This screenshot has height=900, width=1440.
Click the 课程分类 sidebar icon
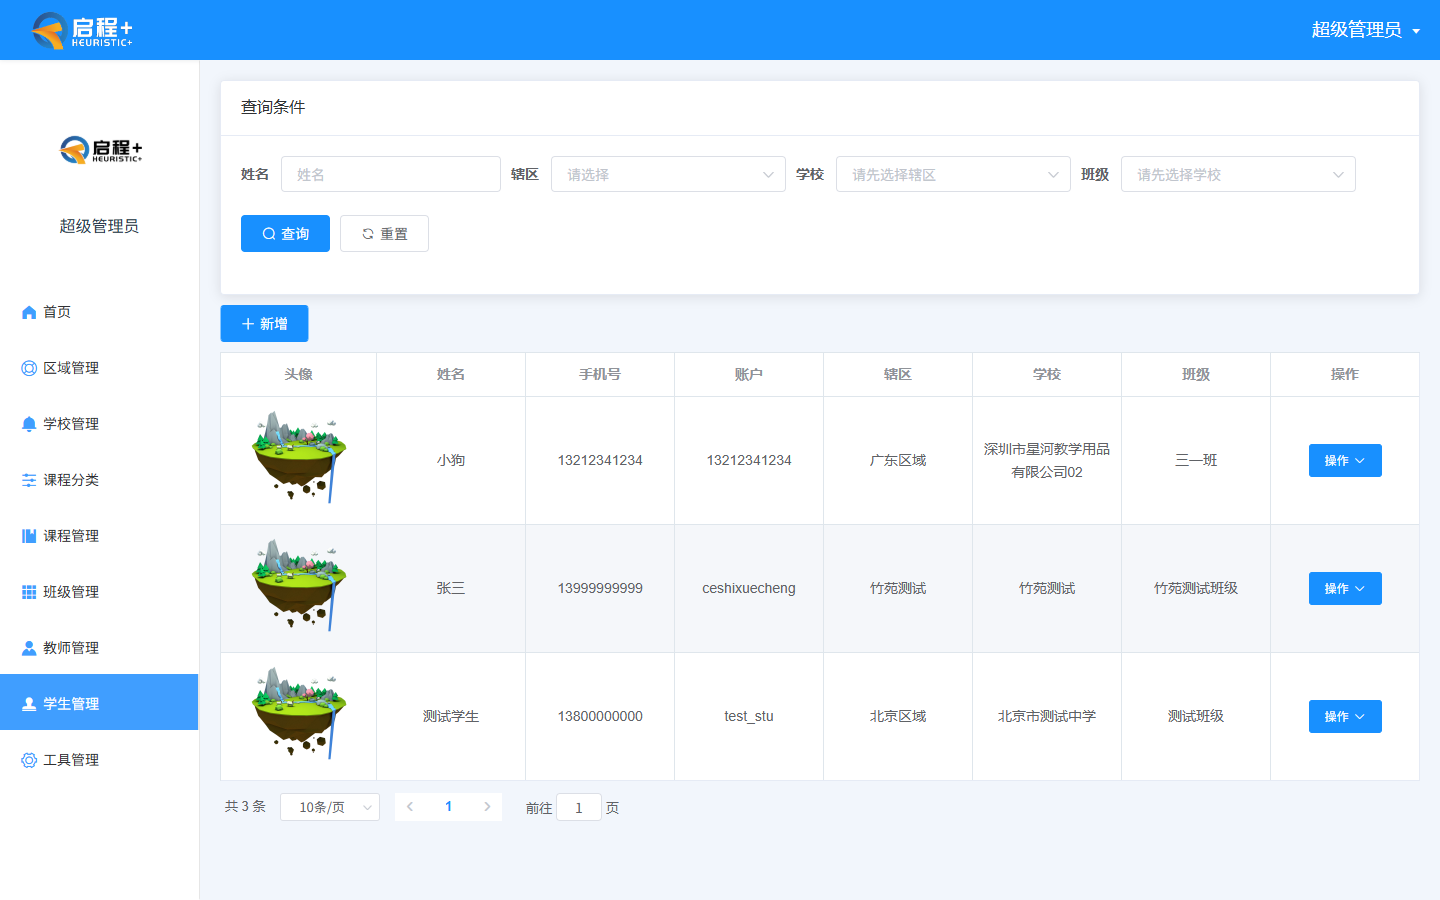click(29, 480)
